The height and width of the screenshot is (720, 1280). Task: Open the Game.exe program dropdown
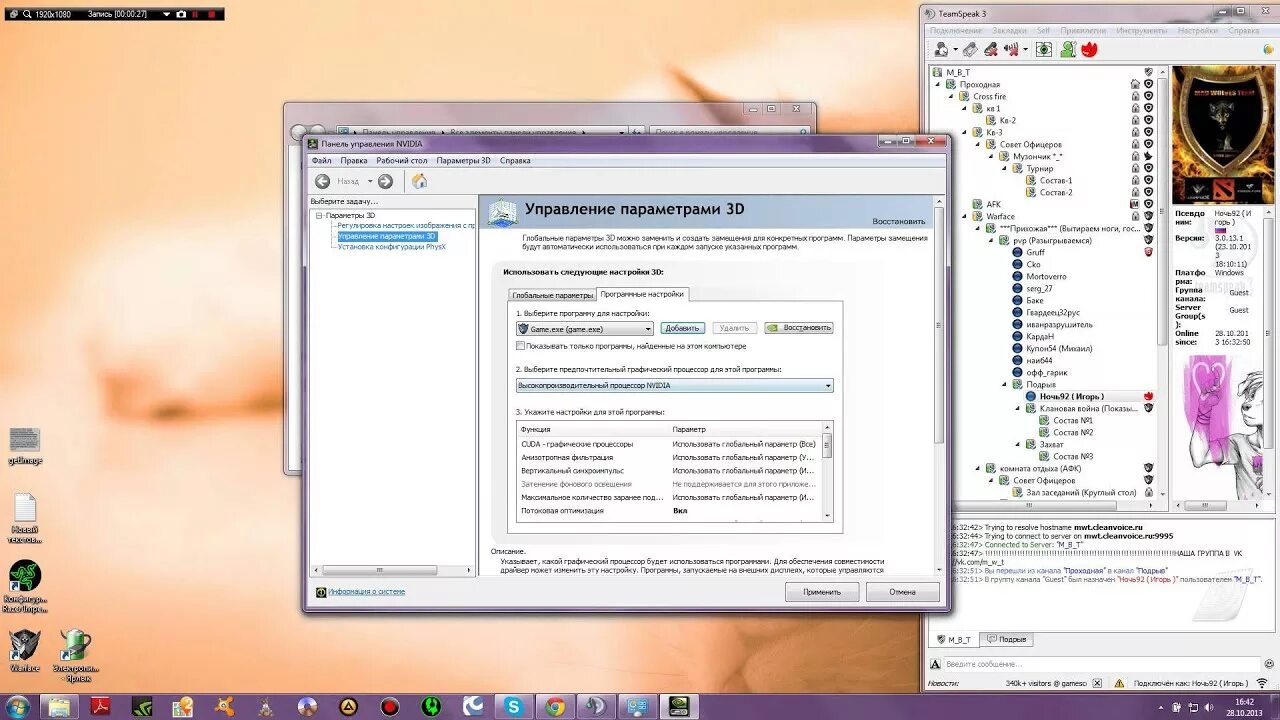click(585, 328)
